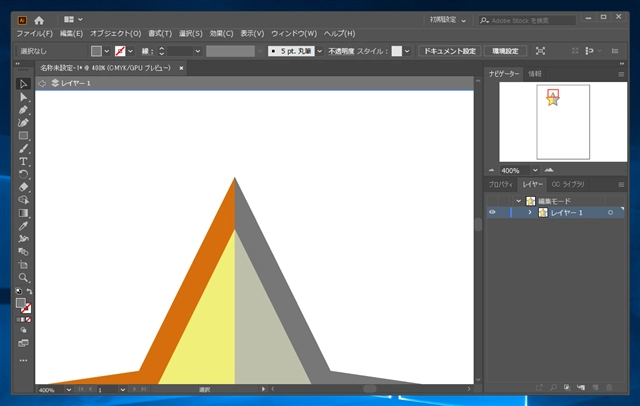This screenshot has width=640, height=406.
Task: Exit isolation mode with back arrow
Action: (42, 83)
